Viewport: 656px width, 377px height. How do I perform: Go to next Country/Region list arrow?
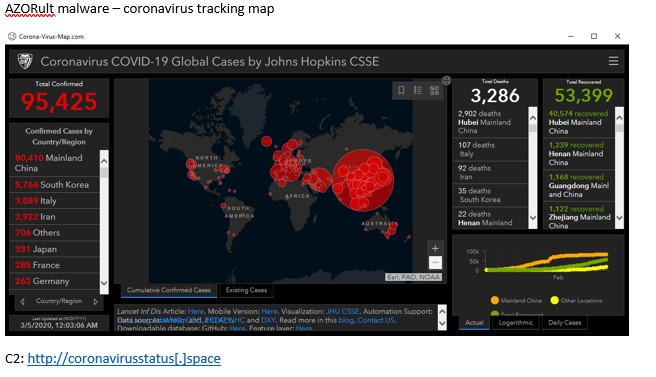(x=96, y=301)
